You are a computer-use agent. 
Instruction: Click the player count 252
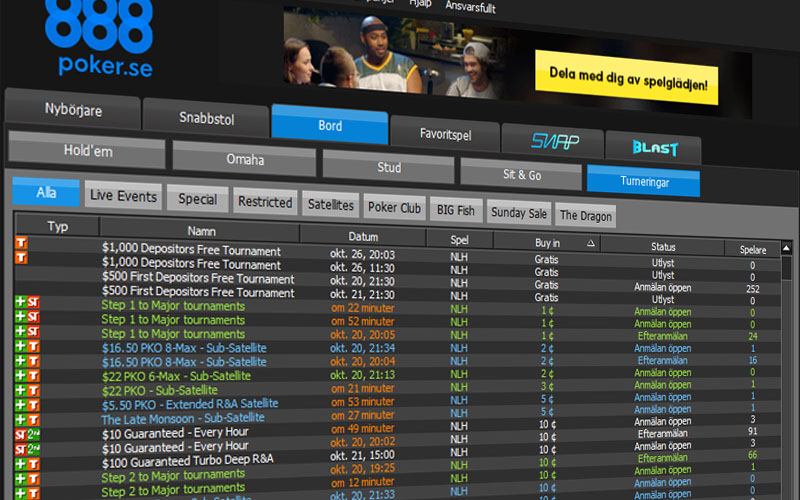pyautogui.click(x=753, y=289)
